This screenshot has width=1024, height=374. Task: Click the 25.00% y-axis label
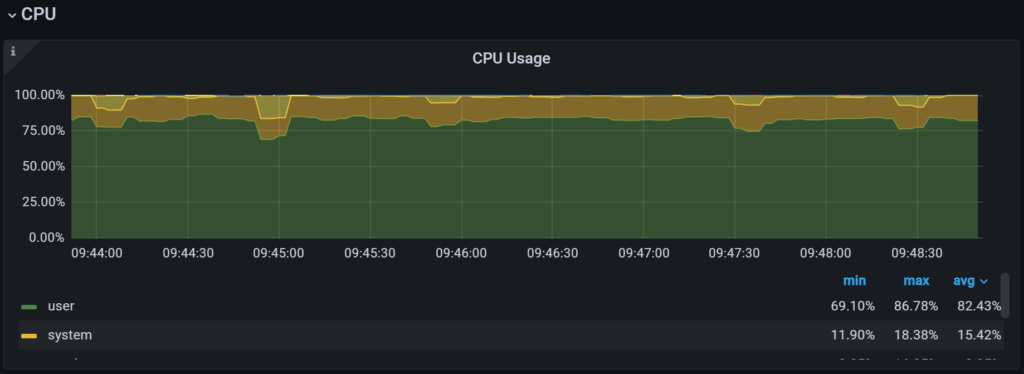43,202
